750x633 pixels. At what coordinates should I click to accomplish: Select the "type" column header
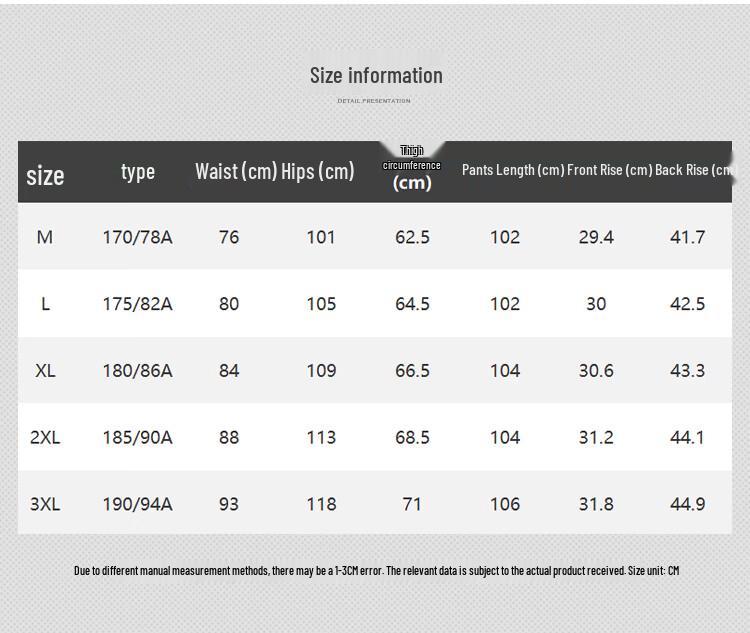[x=138, y=171]
